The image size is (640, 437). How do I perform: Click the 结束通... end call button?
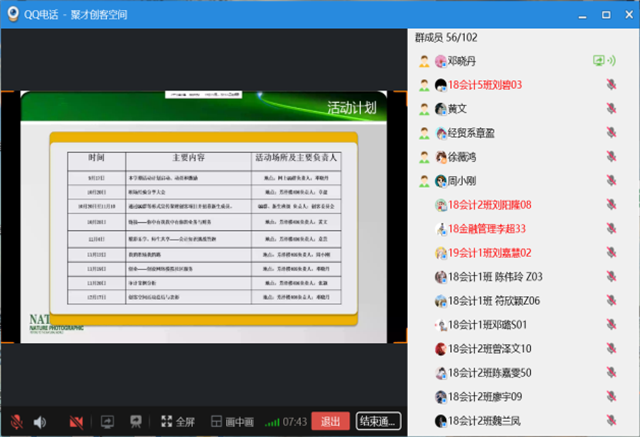tap(379, 421)
